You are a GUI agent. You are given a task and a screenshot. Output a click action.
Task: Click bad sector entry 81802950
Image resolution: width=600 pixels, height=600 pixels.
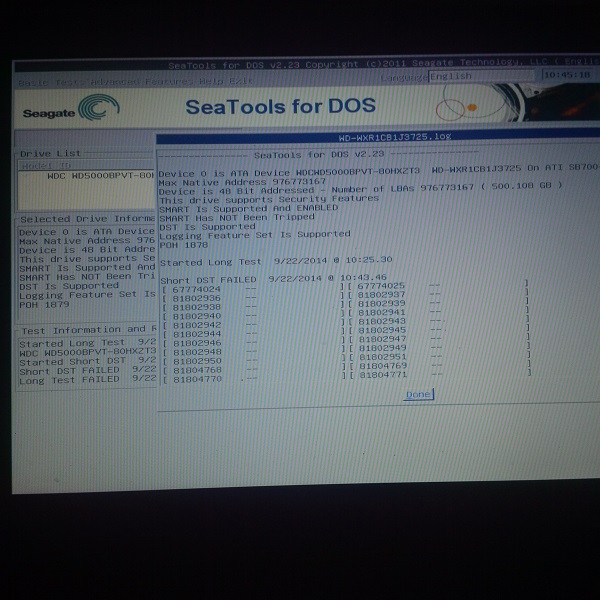pos(197,361)
